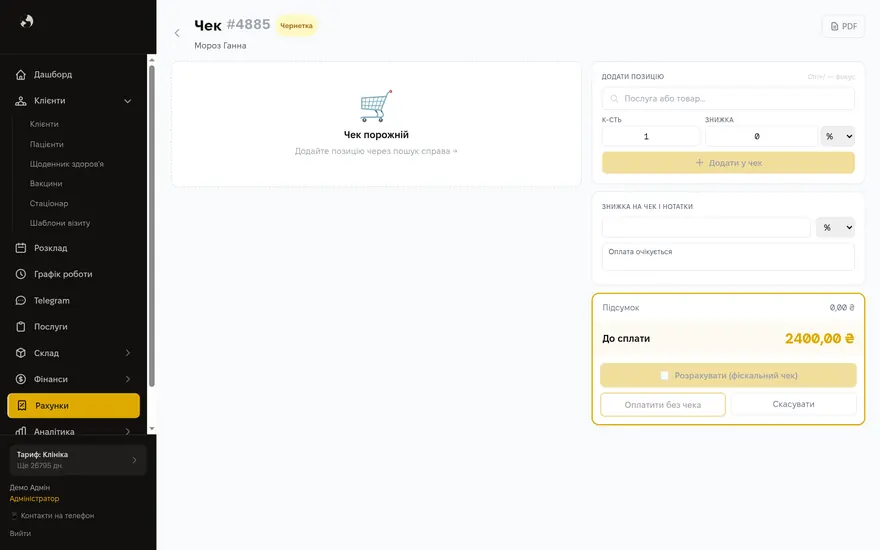
Task: Open Щоденник здоров'я submenu item
Action: click(67, 164)
